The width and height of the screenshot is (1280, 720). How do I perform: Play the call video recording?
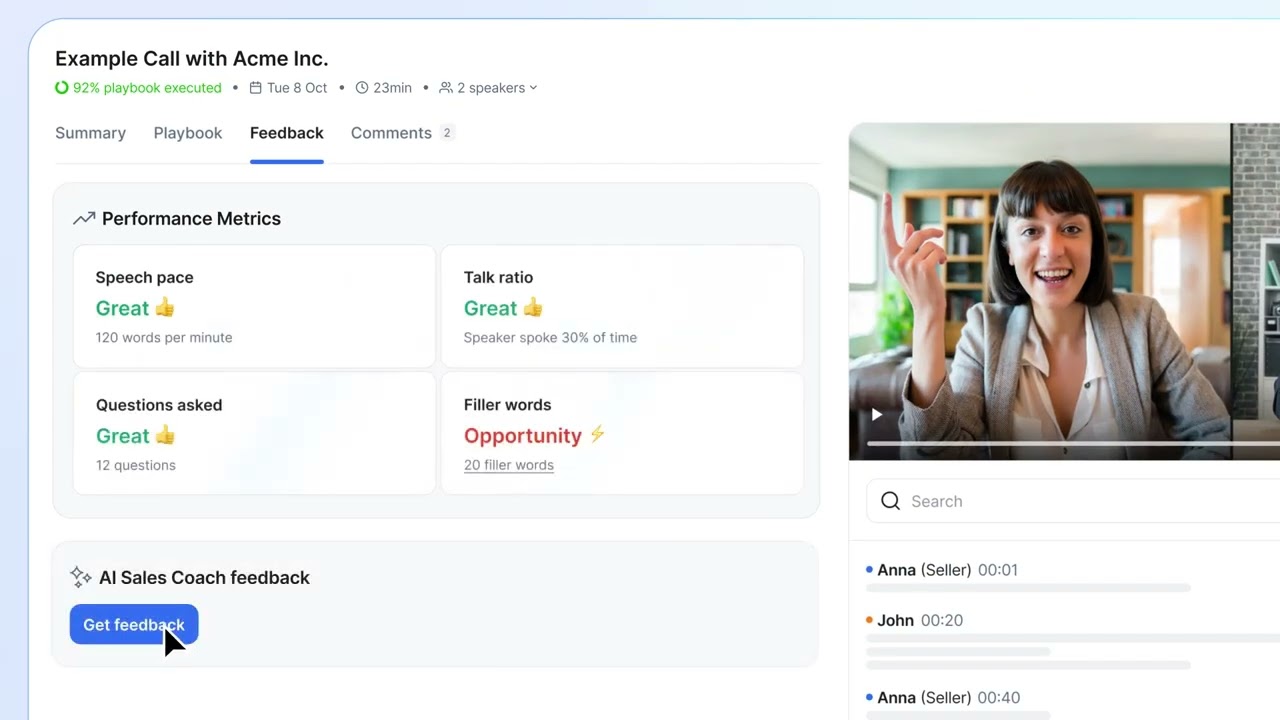(876, 414)
